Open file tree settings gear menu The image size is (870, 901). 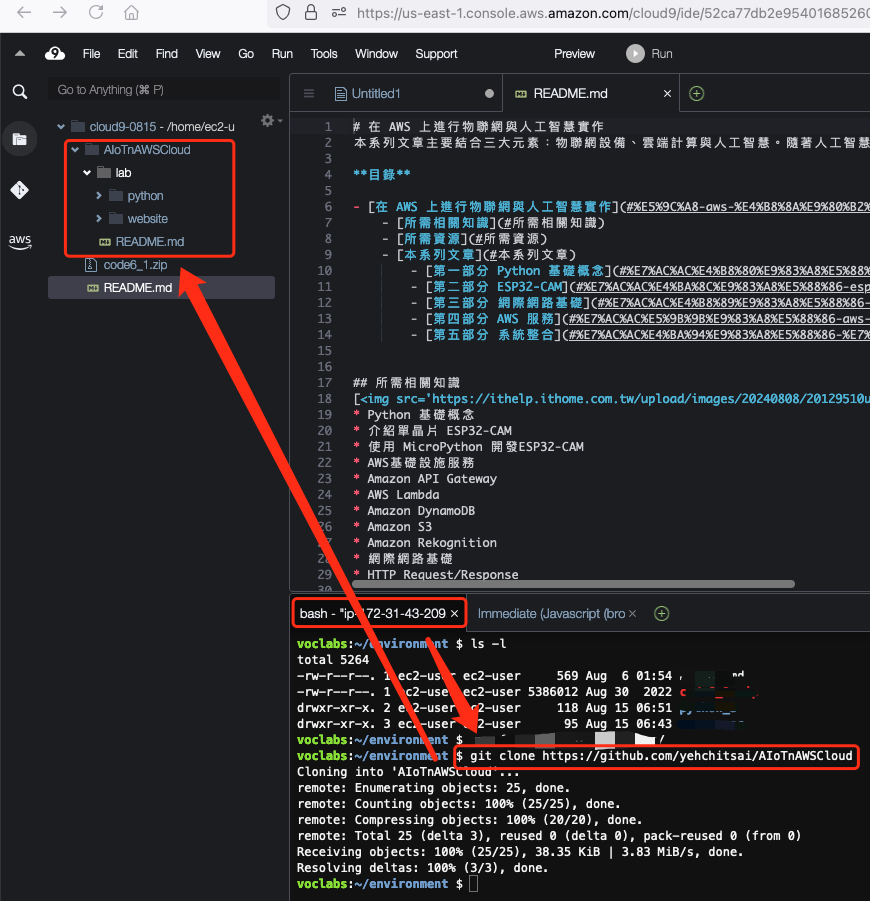point(270,121)
